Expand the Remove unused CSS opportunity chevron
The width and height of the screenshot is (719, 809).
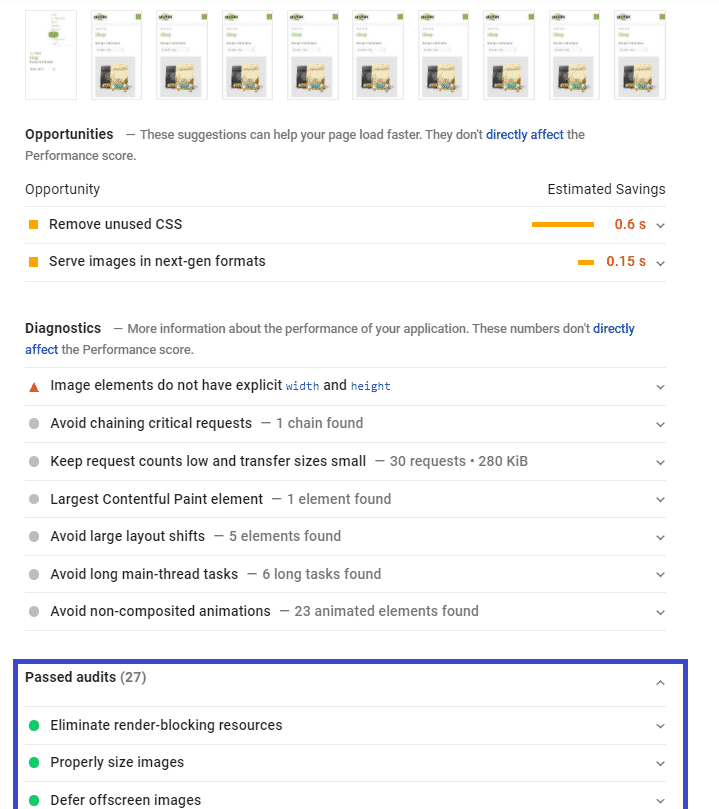pos(660,225)
